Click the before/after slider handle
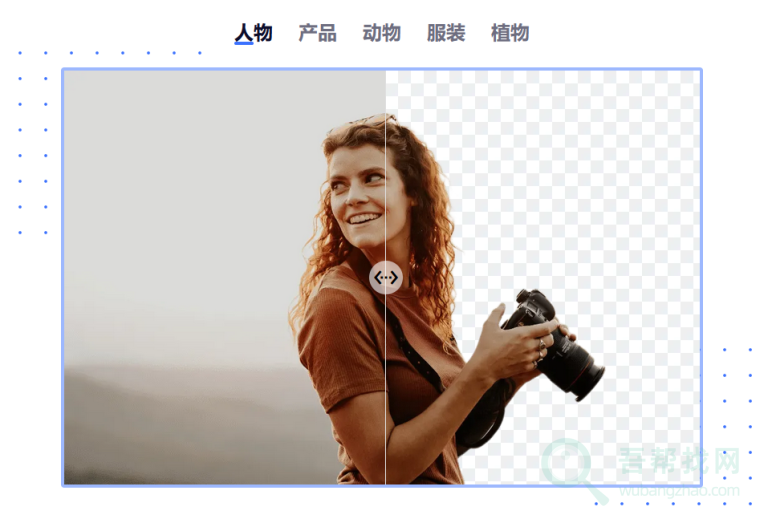 pyautogui.click(x=386, y=277)
